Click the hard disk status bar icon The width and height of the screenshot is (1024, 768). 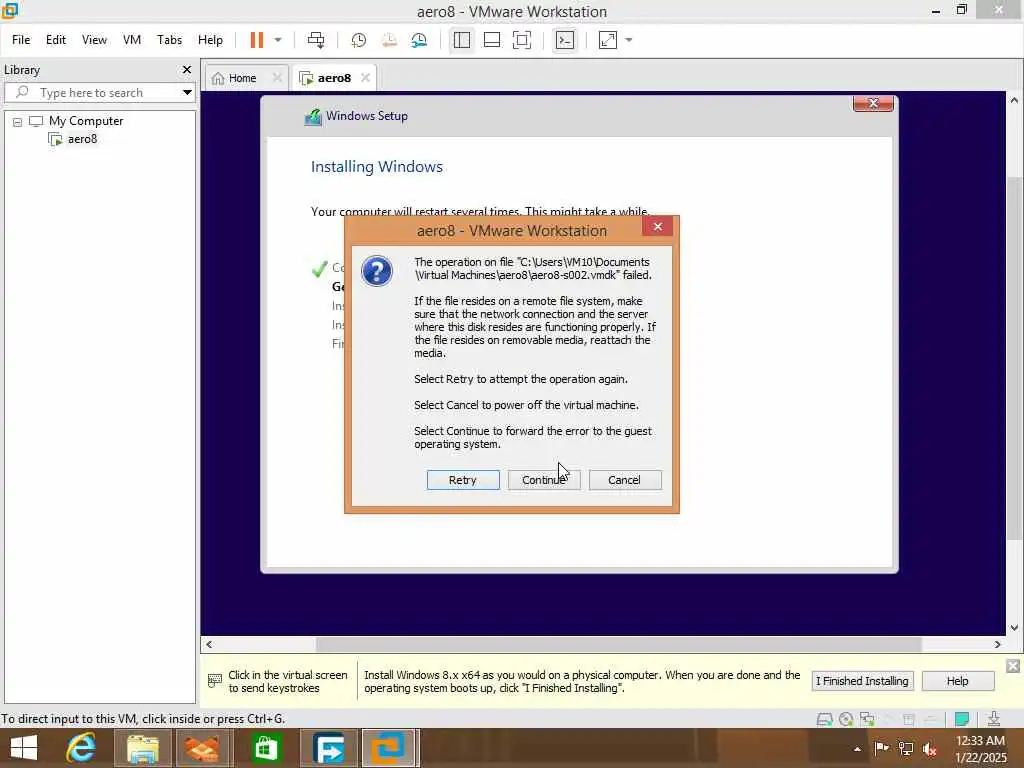[x=825, y=719]
